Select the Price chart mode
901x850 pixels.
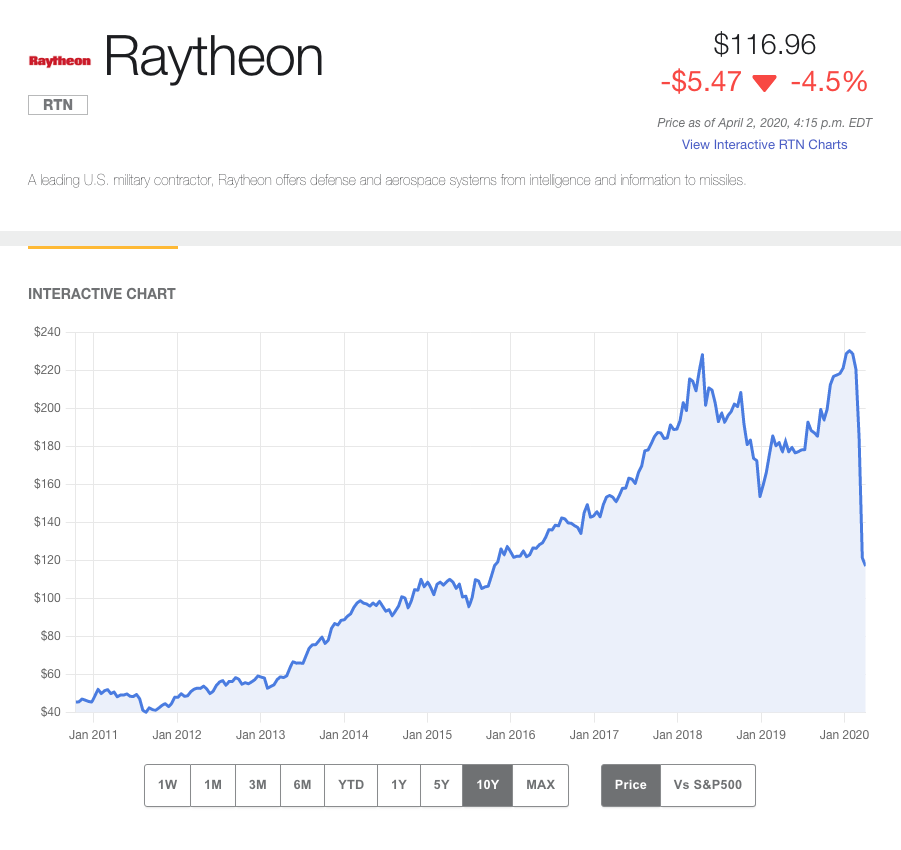[631, 785]
